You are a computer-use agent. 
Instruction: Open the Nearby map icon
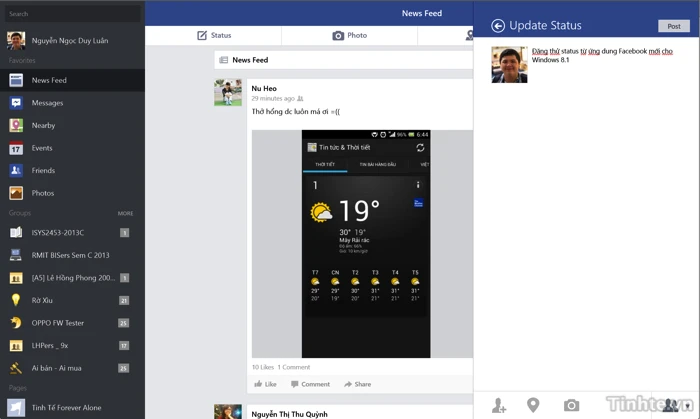[x=16, y=125]
